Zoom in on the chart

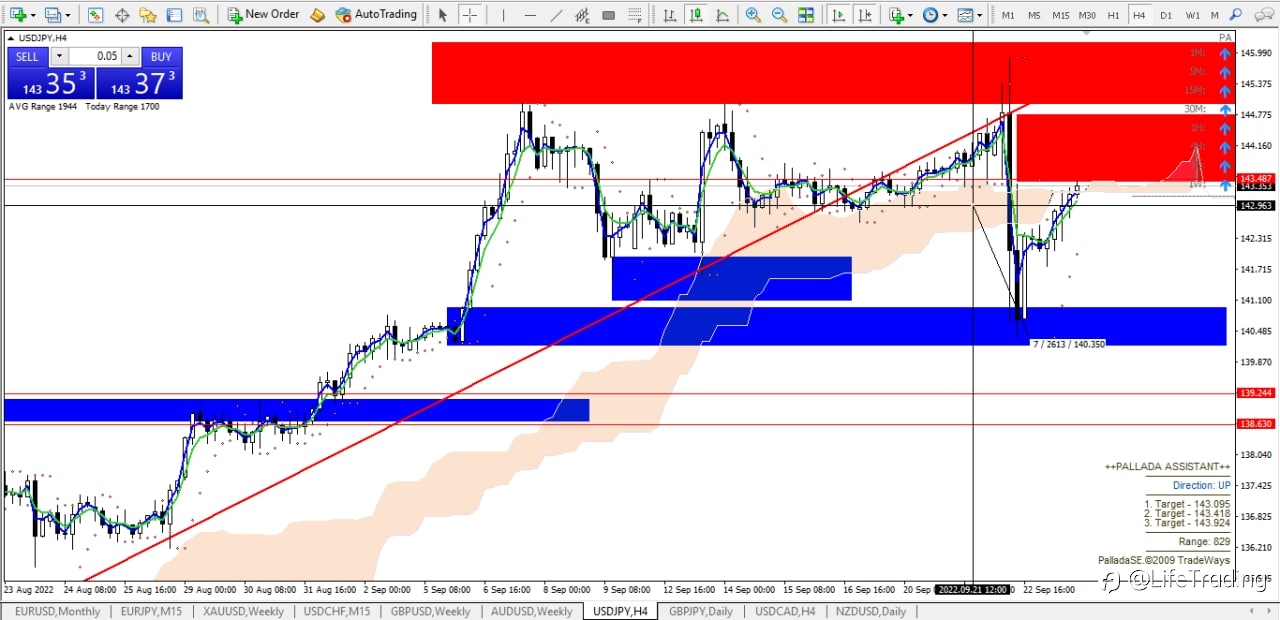pyautogui.click(x=753, y=15)
